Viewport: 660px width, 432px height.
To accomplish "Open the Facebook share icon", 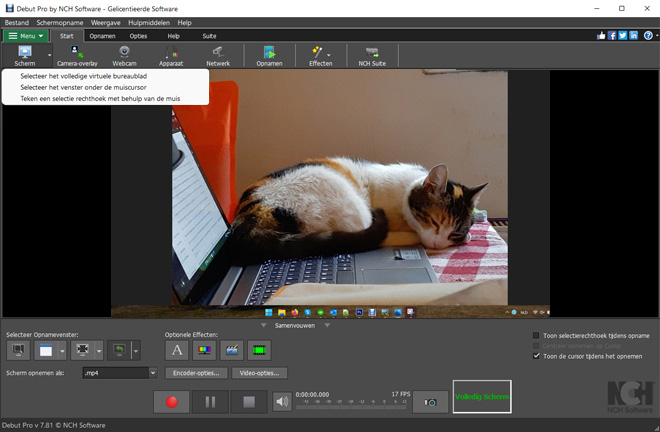I will (x=612, y=36).
